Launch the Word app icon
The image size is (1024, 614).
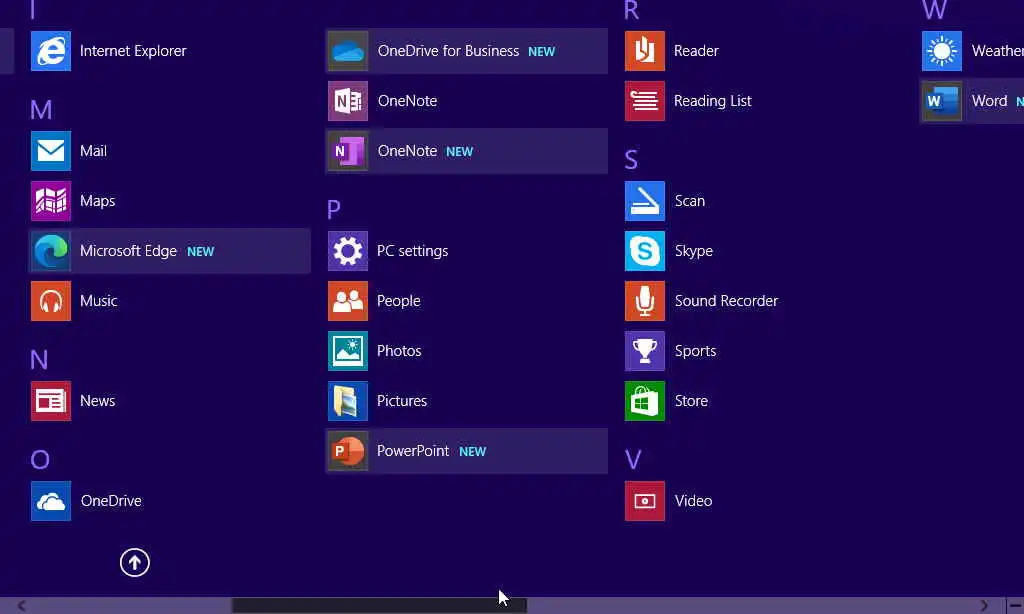pyautogui.click(x=942, y=101)
